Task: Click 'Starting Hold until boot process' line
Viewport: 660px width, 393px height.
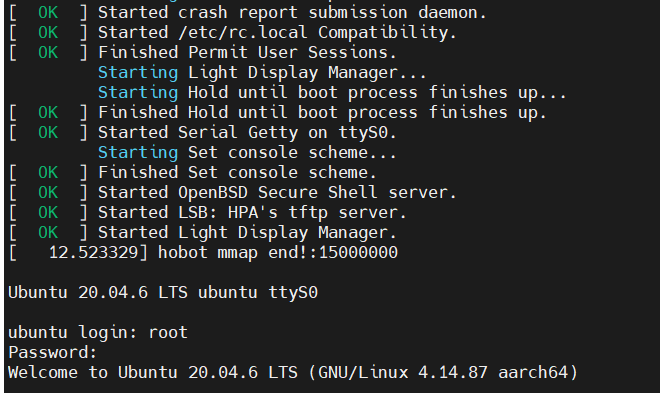Action: pyautogui.click(x=332, y=93)
